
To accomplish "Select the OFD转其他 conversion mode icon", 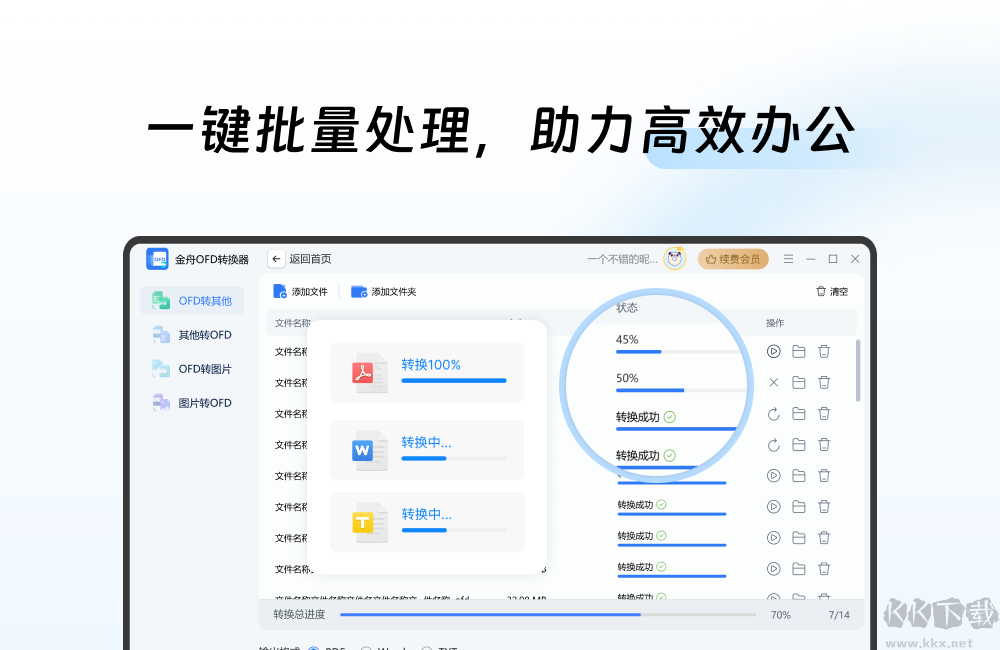I will click(x=162, y=300).
